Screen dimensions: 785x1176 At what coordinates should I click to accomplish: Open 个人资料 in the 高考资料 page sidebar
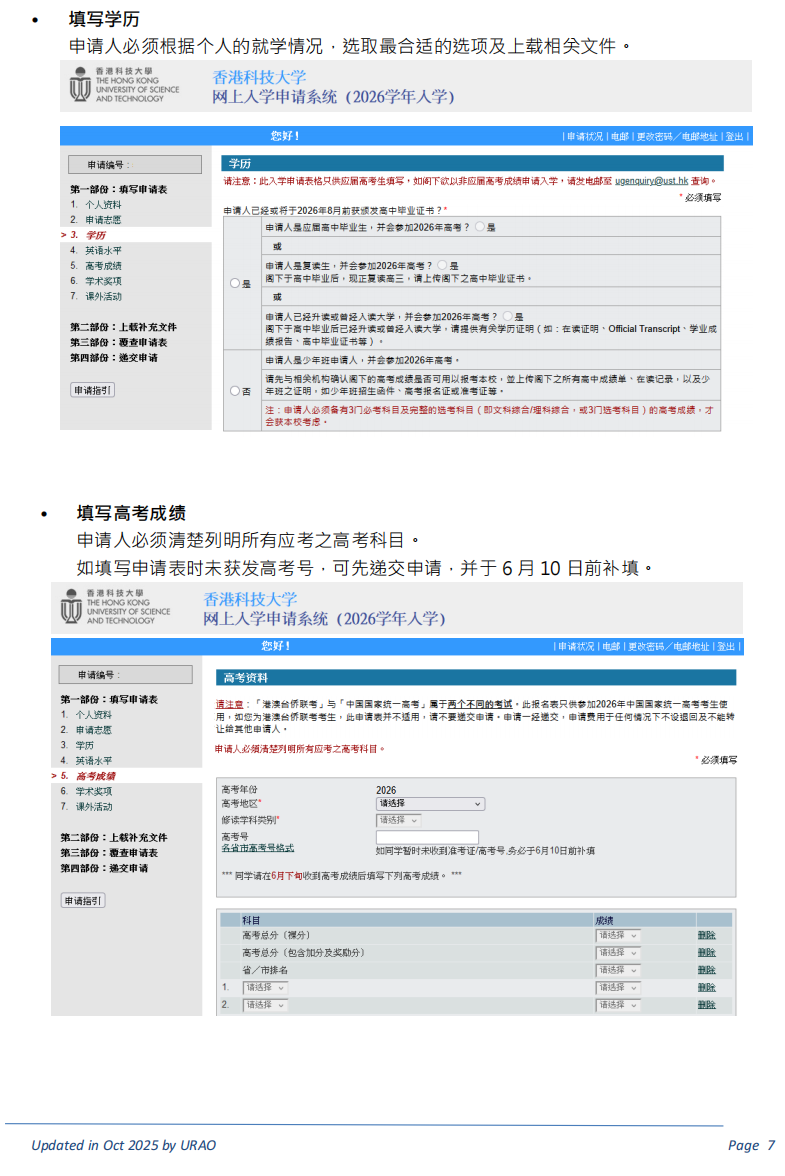93,715
